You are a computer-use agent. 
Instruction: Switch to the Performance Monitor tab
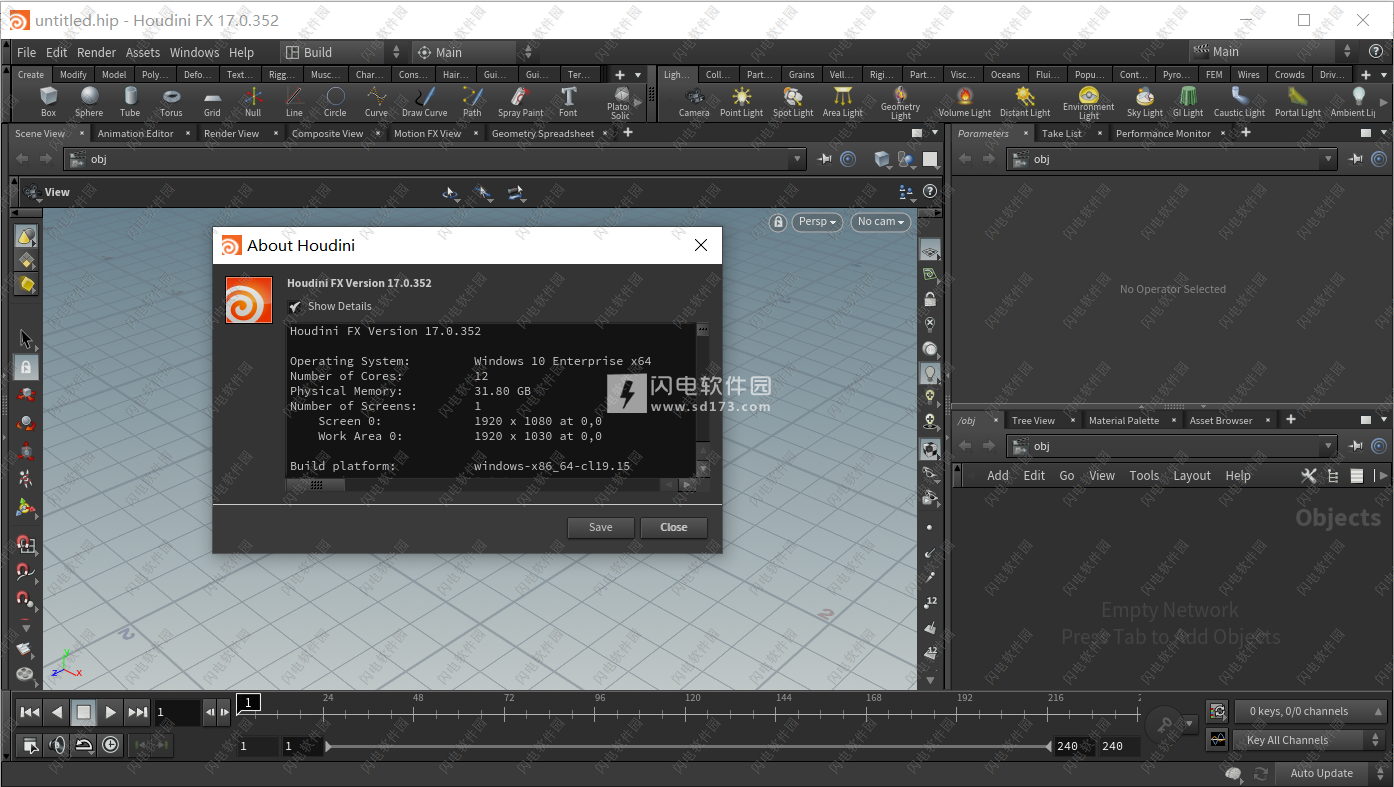(x=1163, y=133)
